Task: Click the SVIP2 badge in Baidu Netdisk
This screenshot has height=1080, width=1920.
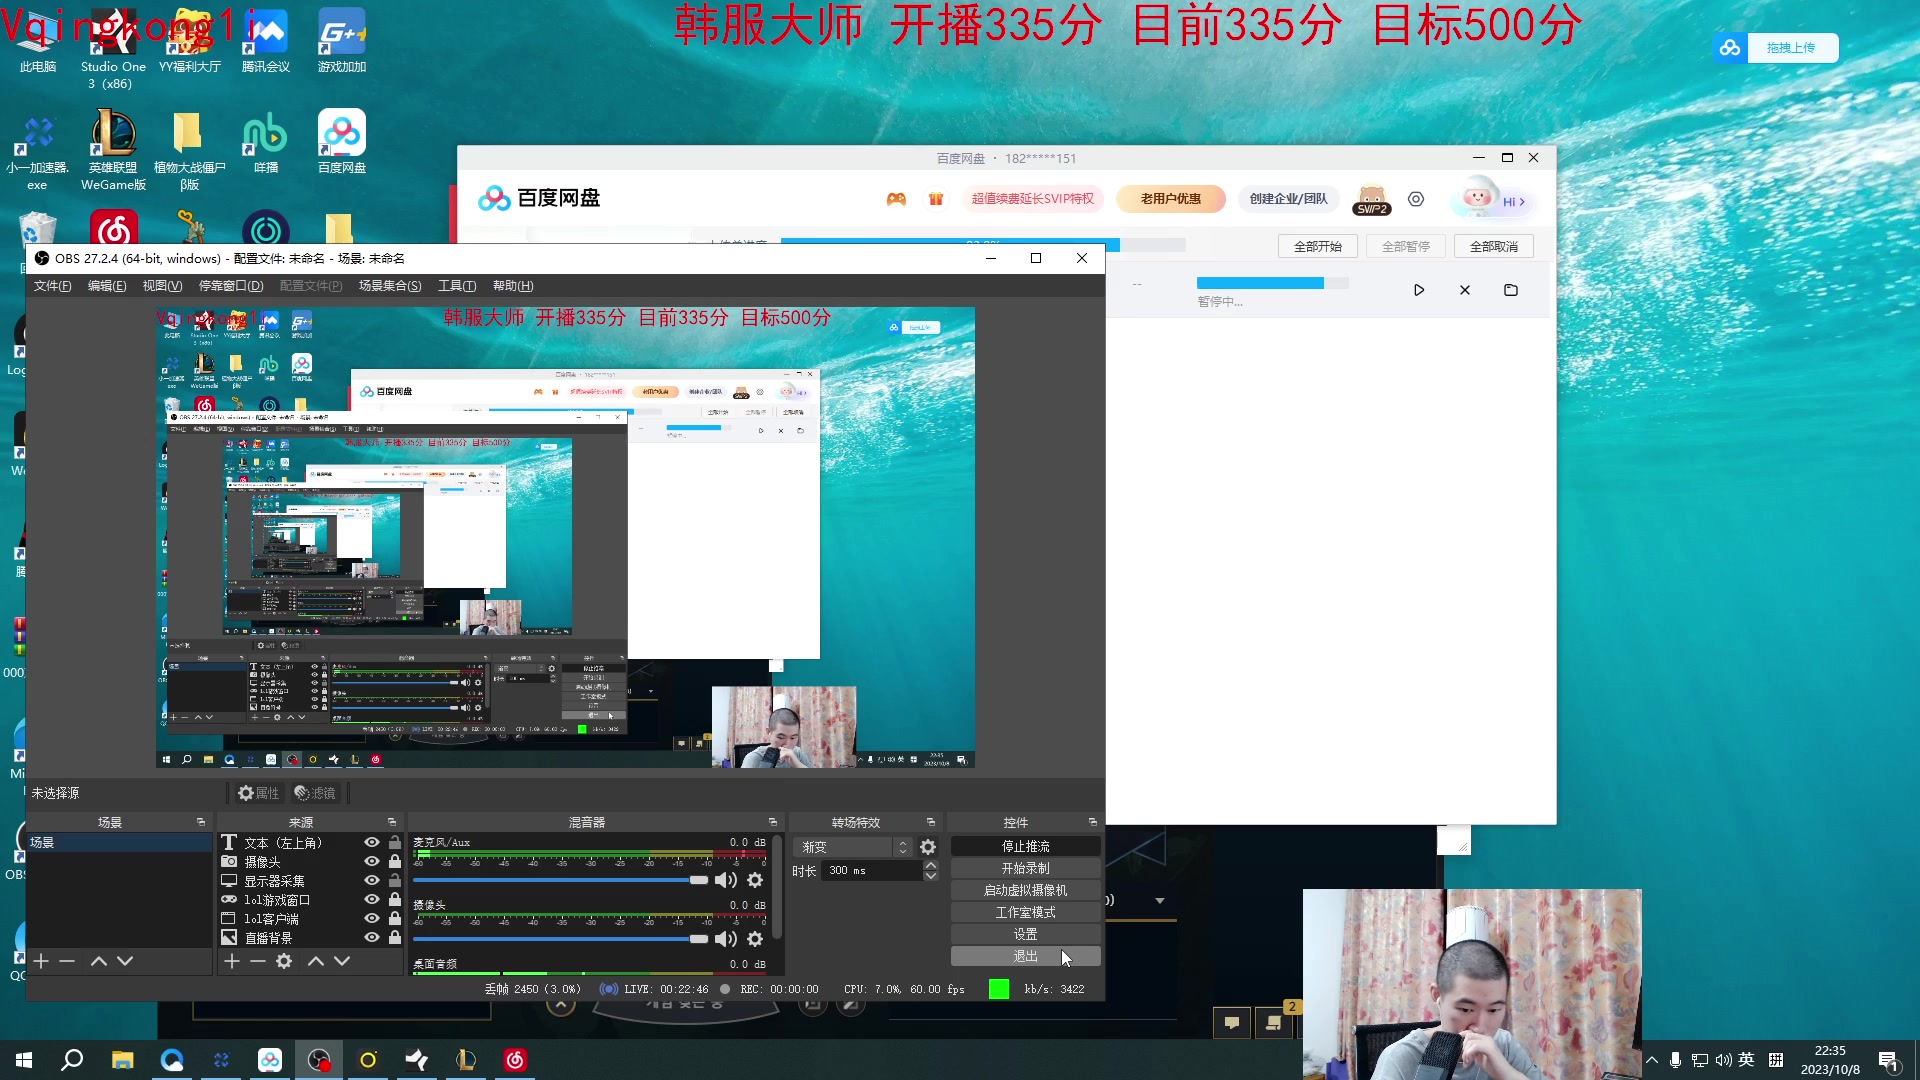Action: point(1372,200)
